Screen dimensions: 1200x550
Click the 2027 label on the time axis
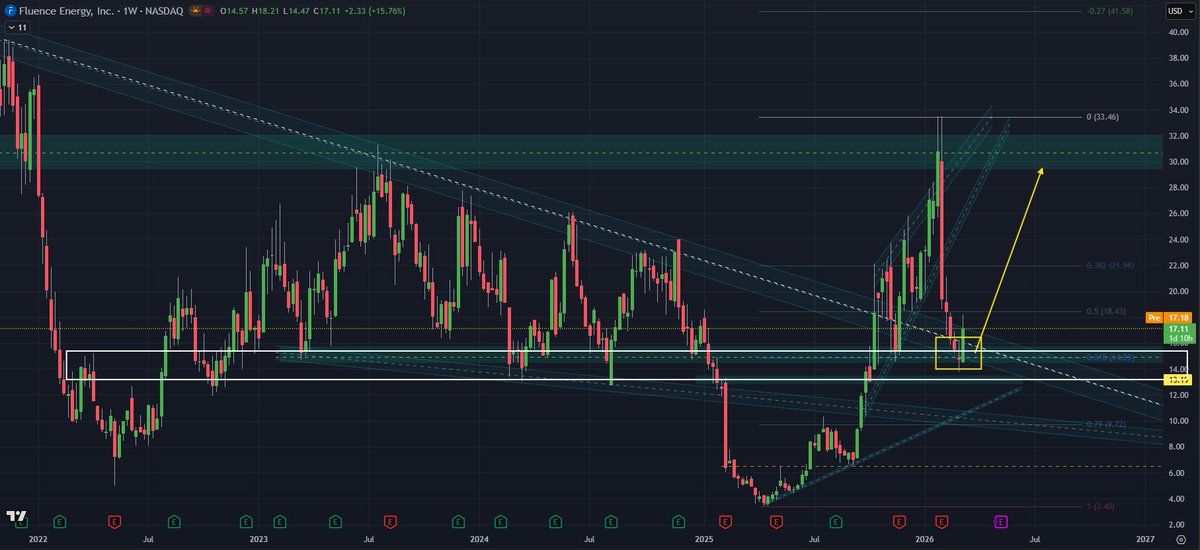coord(1146,538)
